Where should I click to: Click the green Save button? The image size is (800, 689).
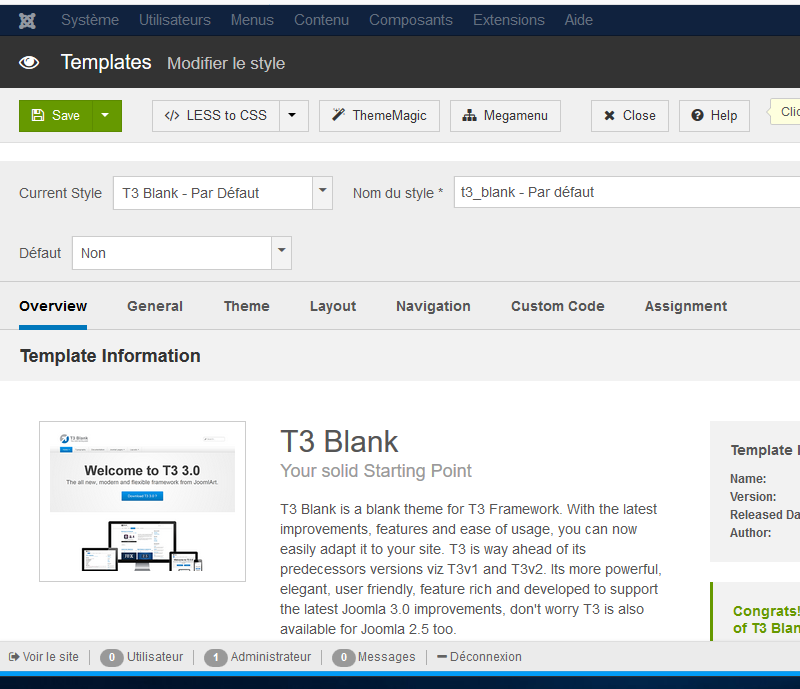pyautogui.click(x=56, y=116)
